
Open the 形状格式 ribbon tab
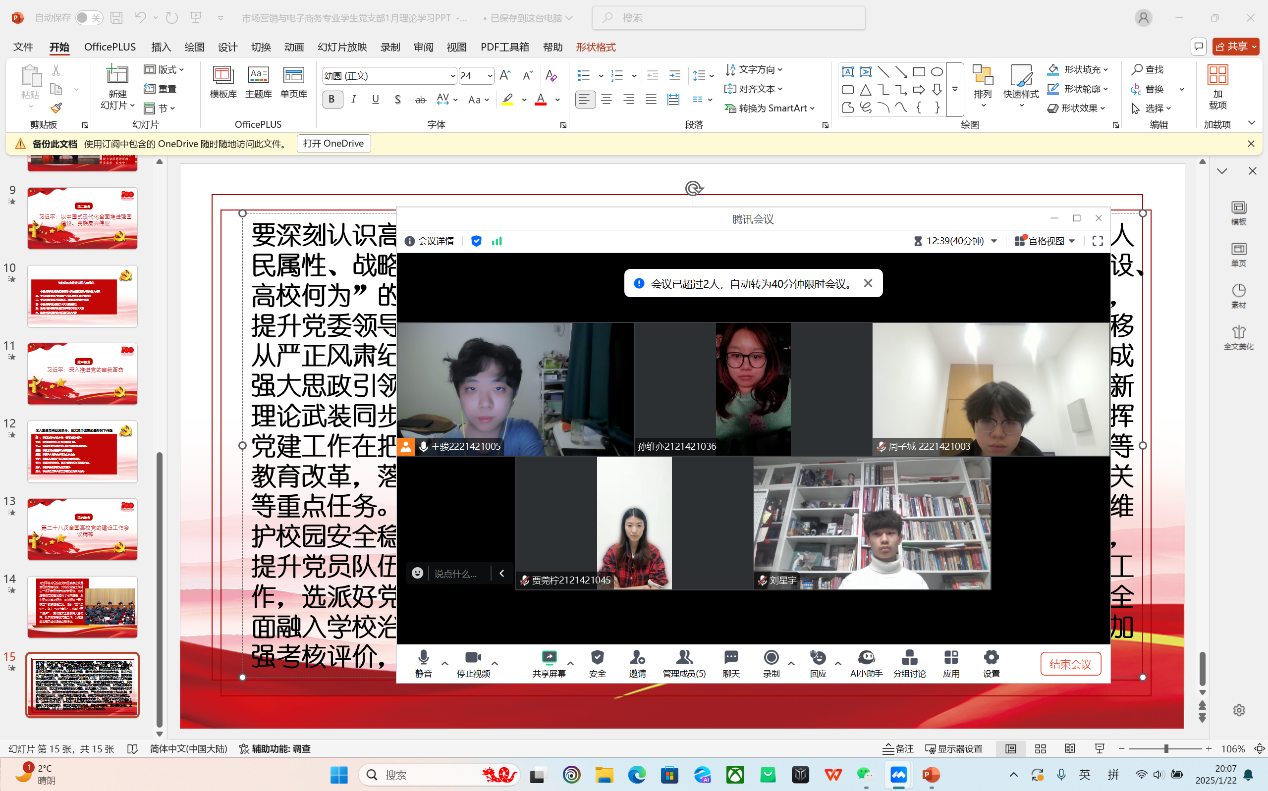tap(595, 47)
